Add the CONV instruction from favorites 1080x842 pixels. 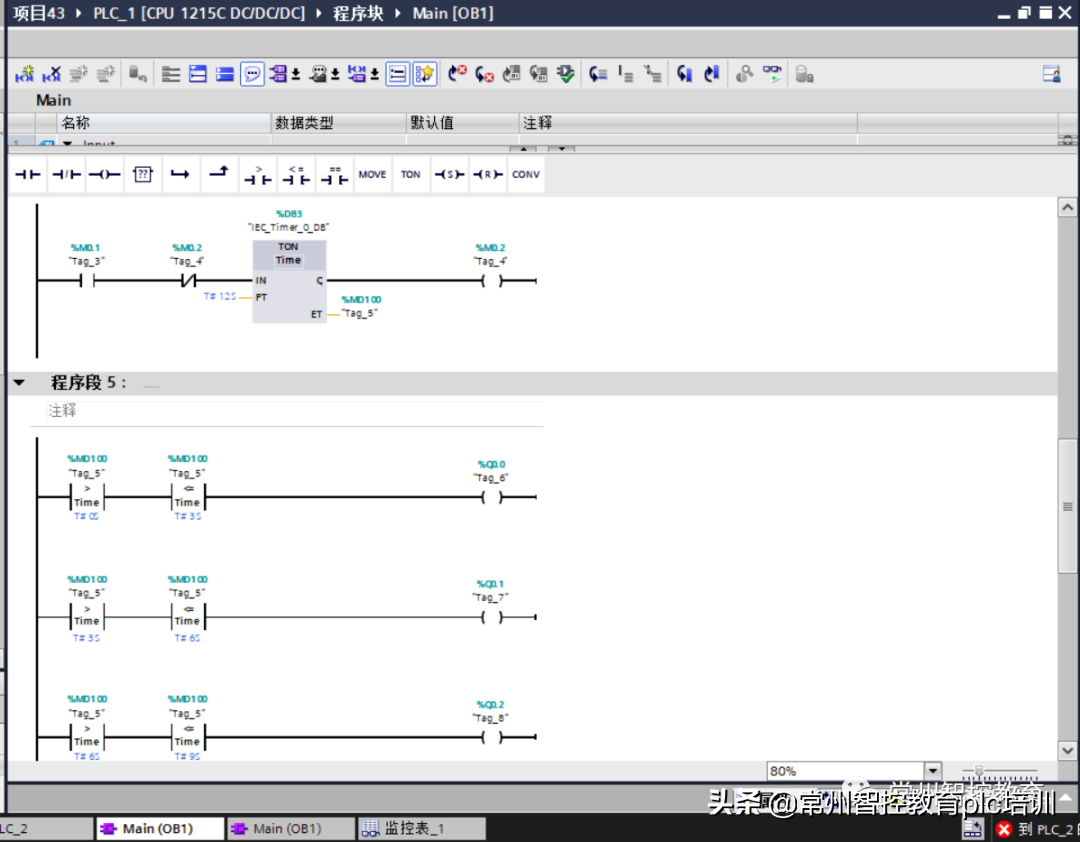point(525,174)
